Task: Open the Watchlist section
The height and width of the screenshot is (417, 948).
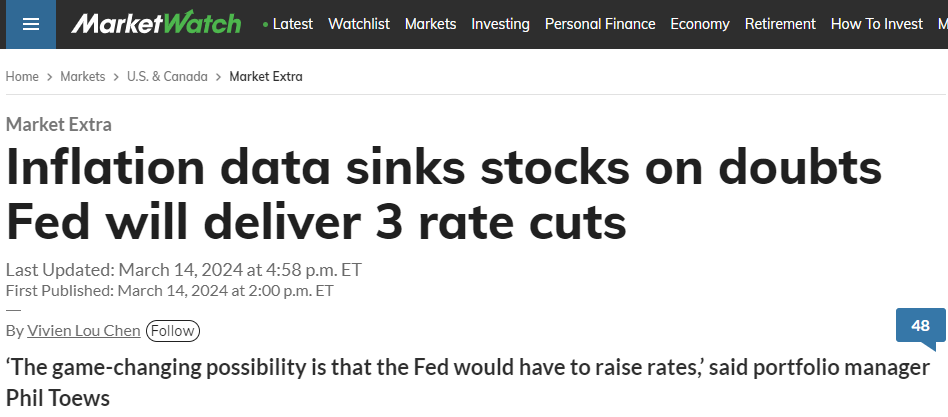Action: pos(359,24)
